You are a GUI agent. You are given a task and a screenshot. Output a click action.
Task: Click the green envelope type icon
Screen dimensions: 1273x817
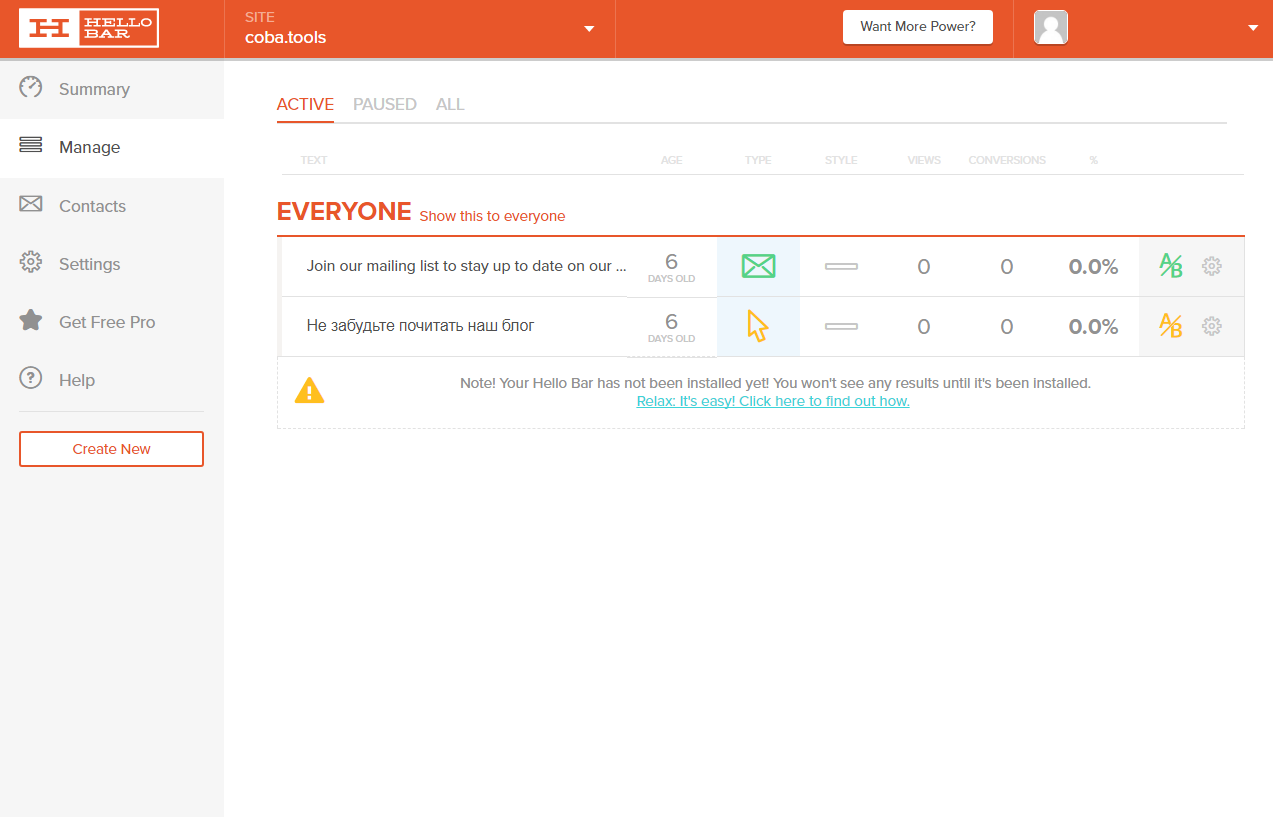tap(758, 266)
